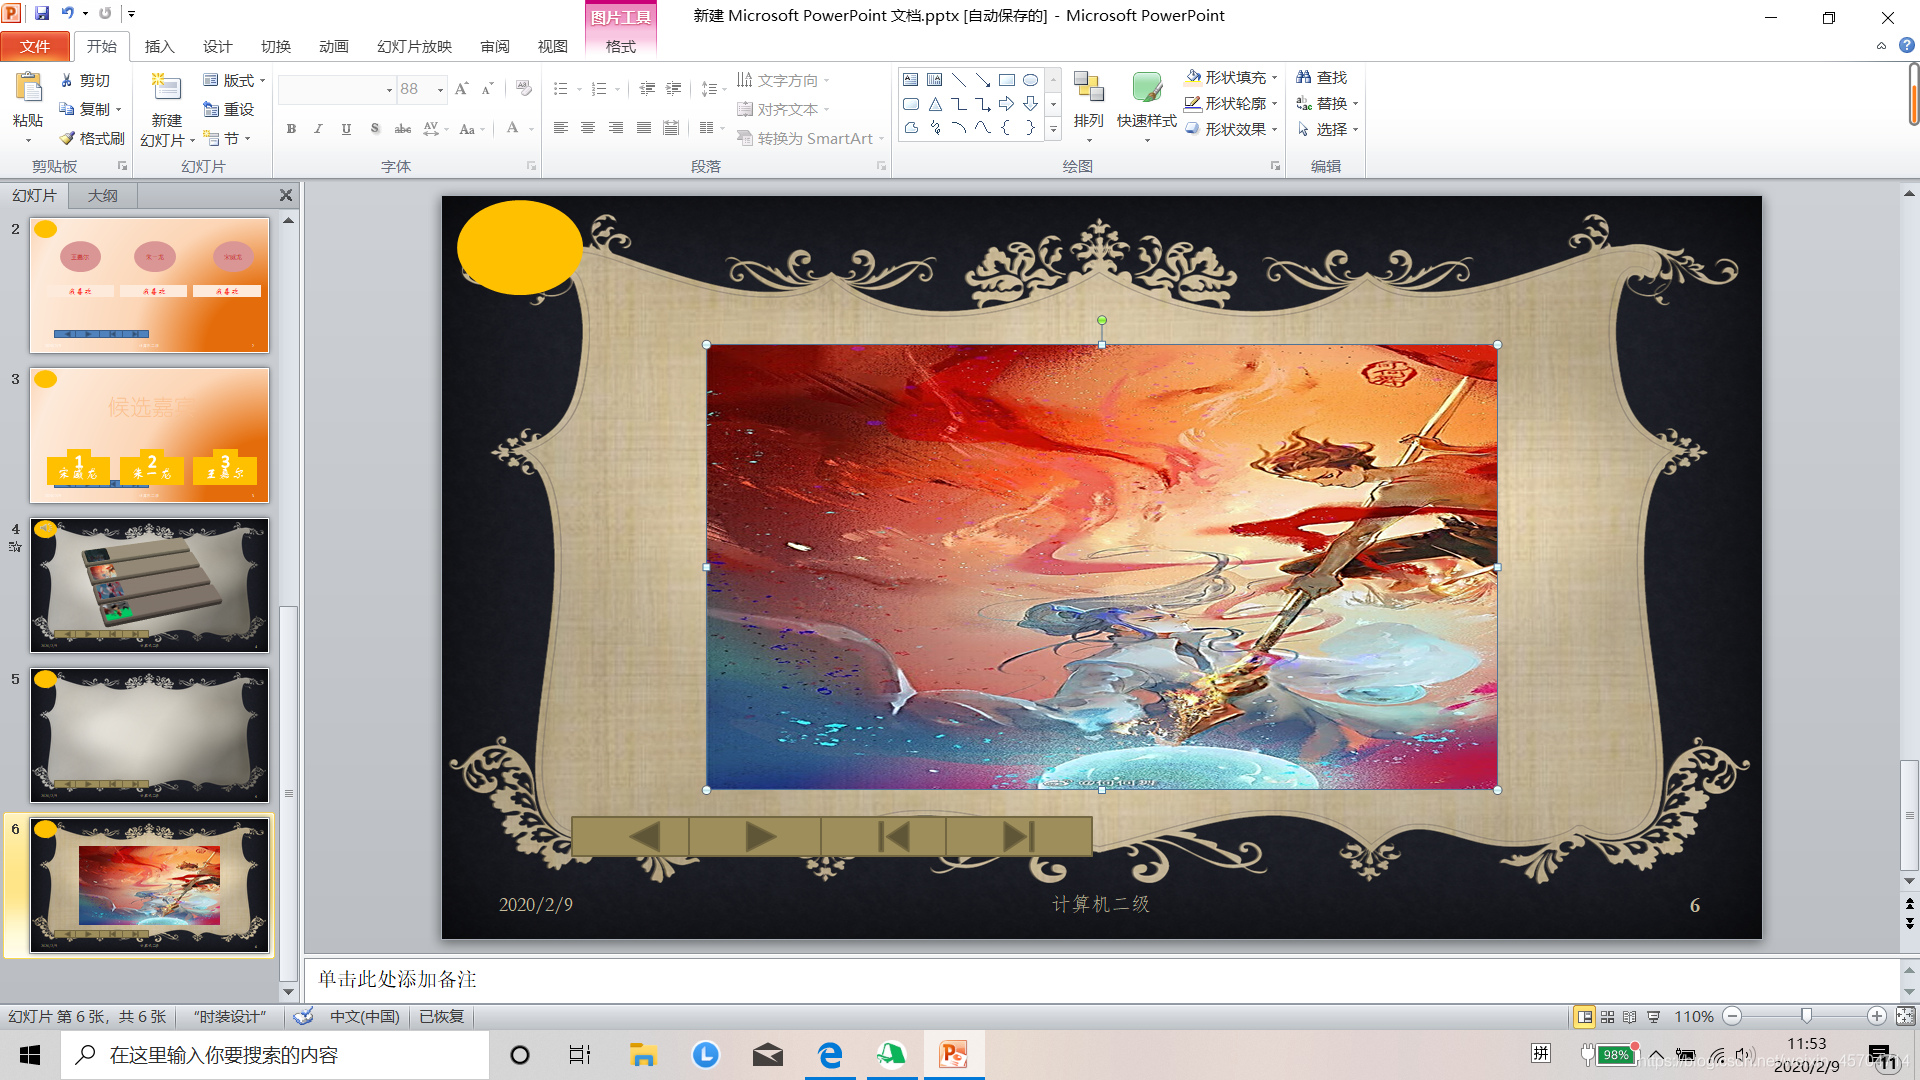The image size is (1920, 1080).
Task: Expand the font size dropdown
Action: (440, 90)
